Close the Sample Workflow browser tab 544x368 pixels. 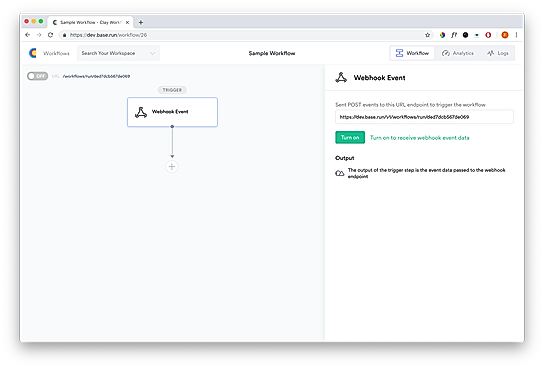click(x=127, y=22)
